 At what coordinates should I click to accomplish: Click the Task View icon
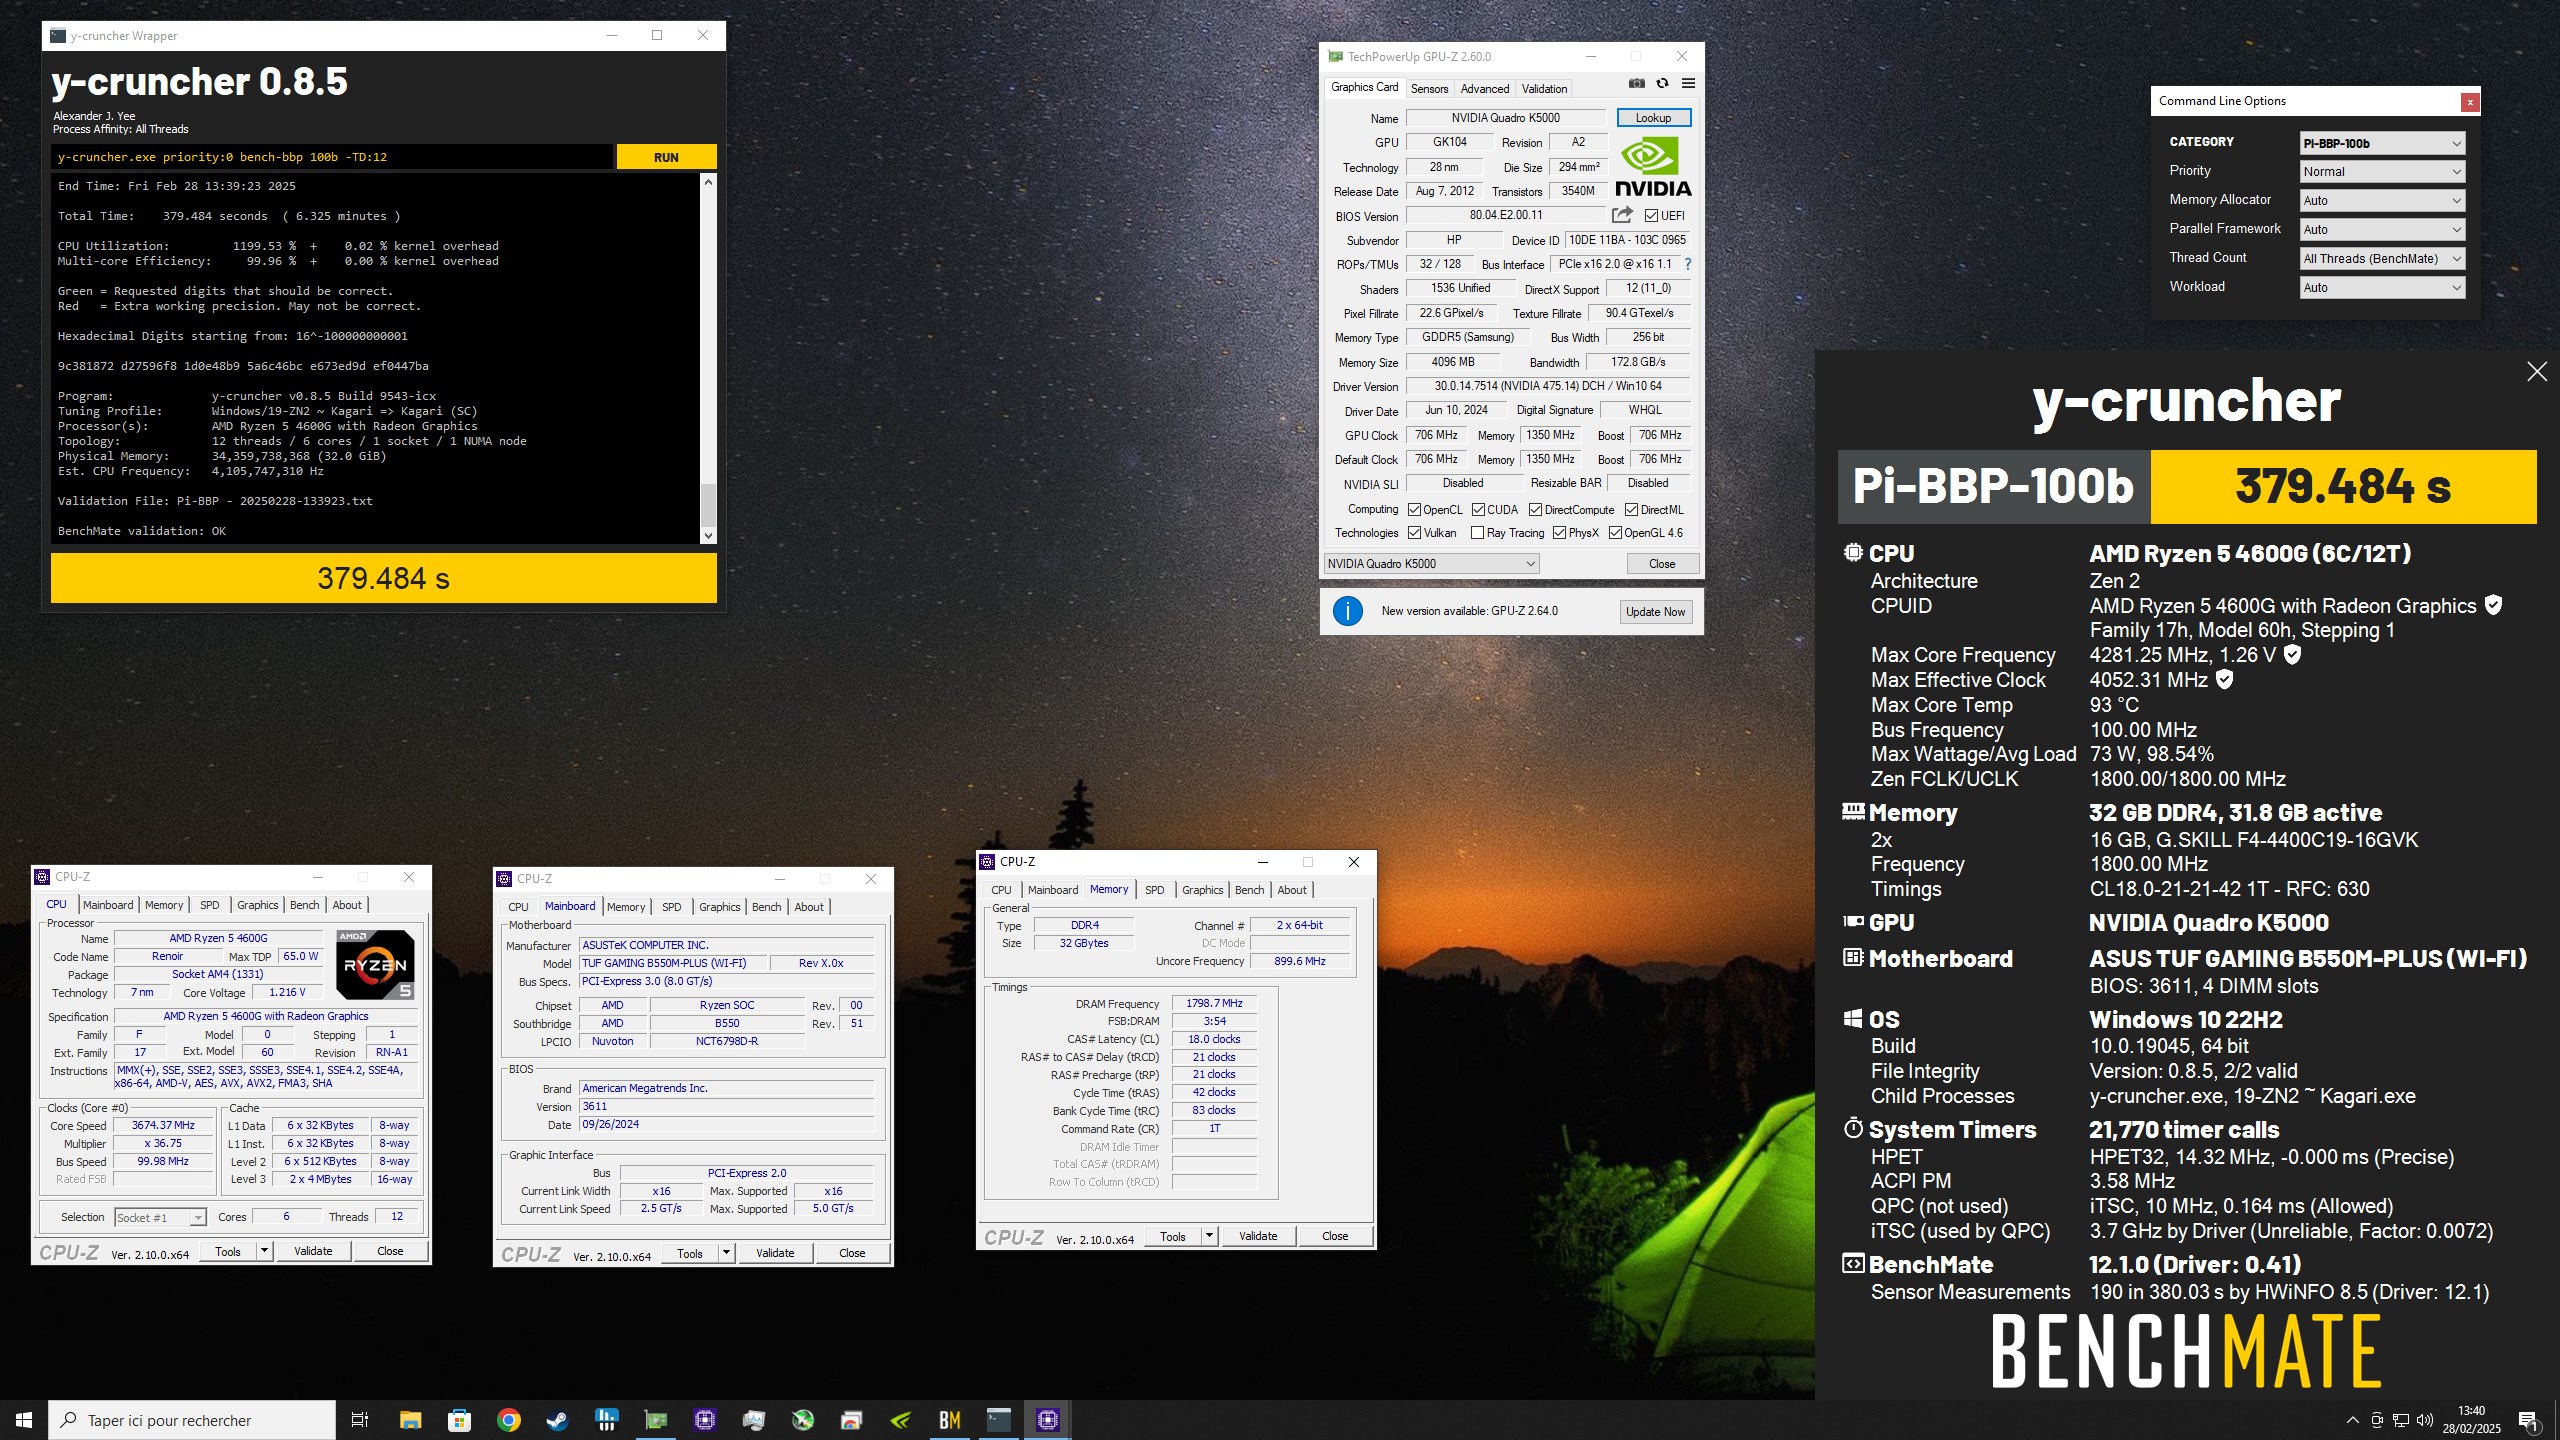click(x=360, y=1420)
